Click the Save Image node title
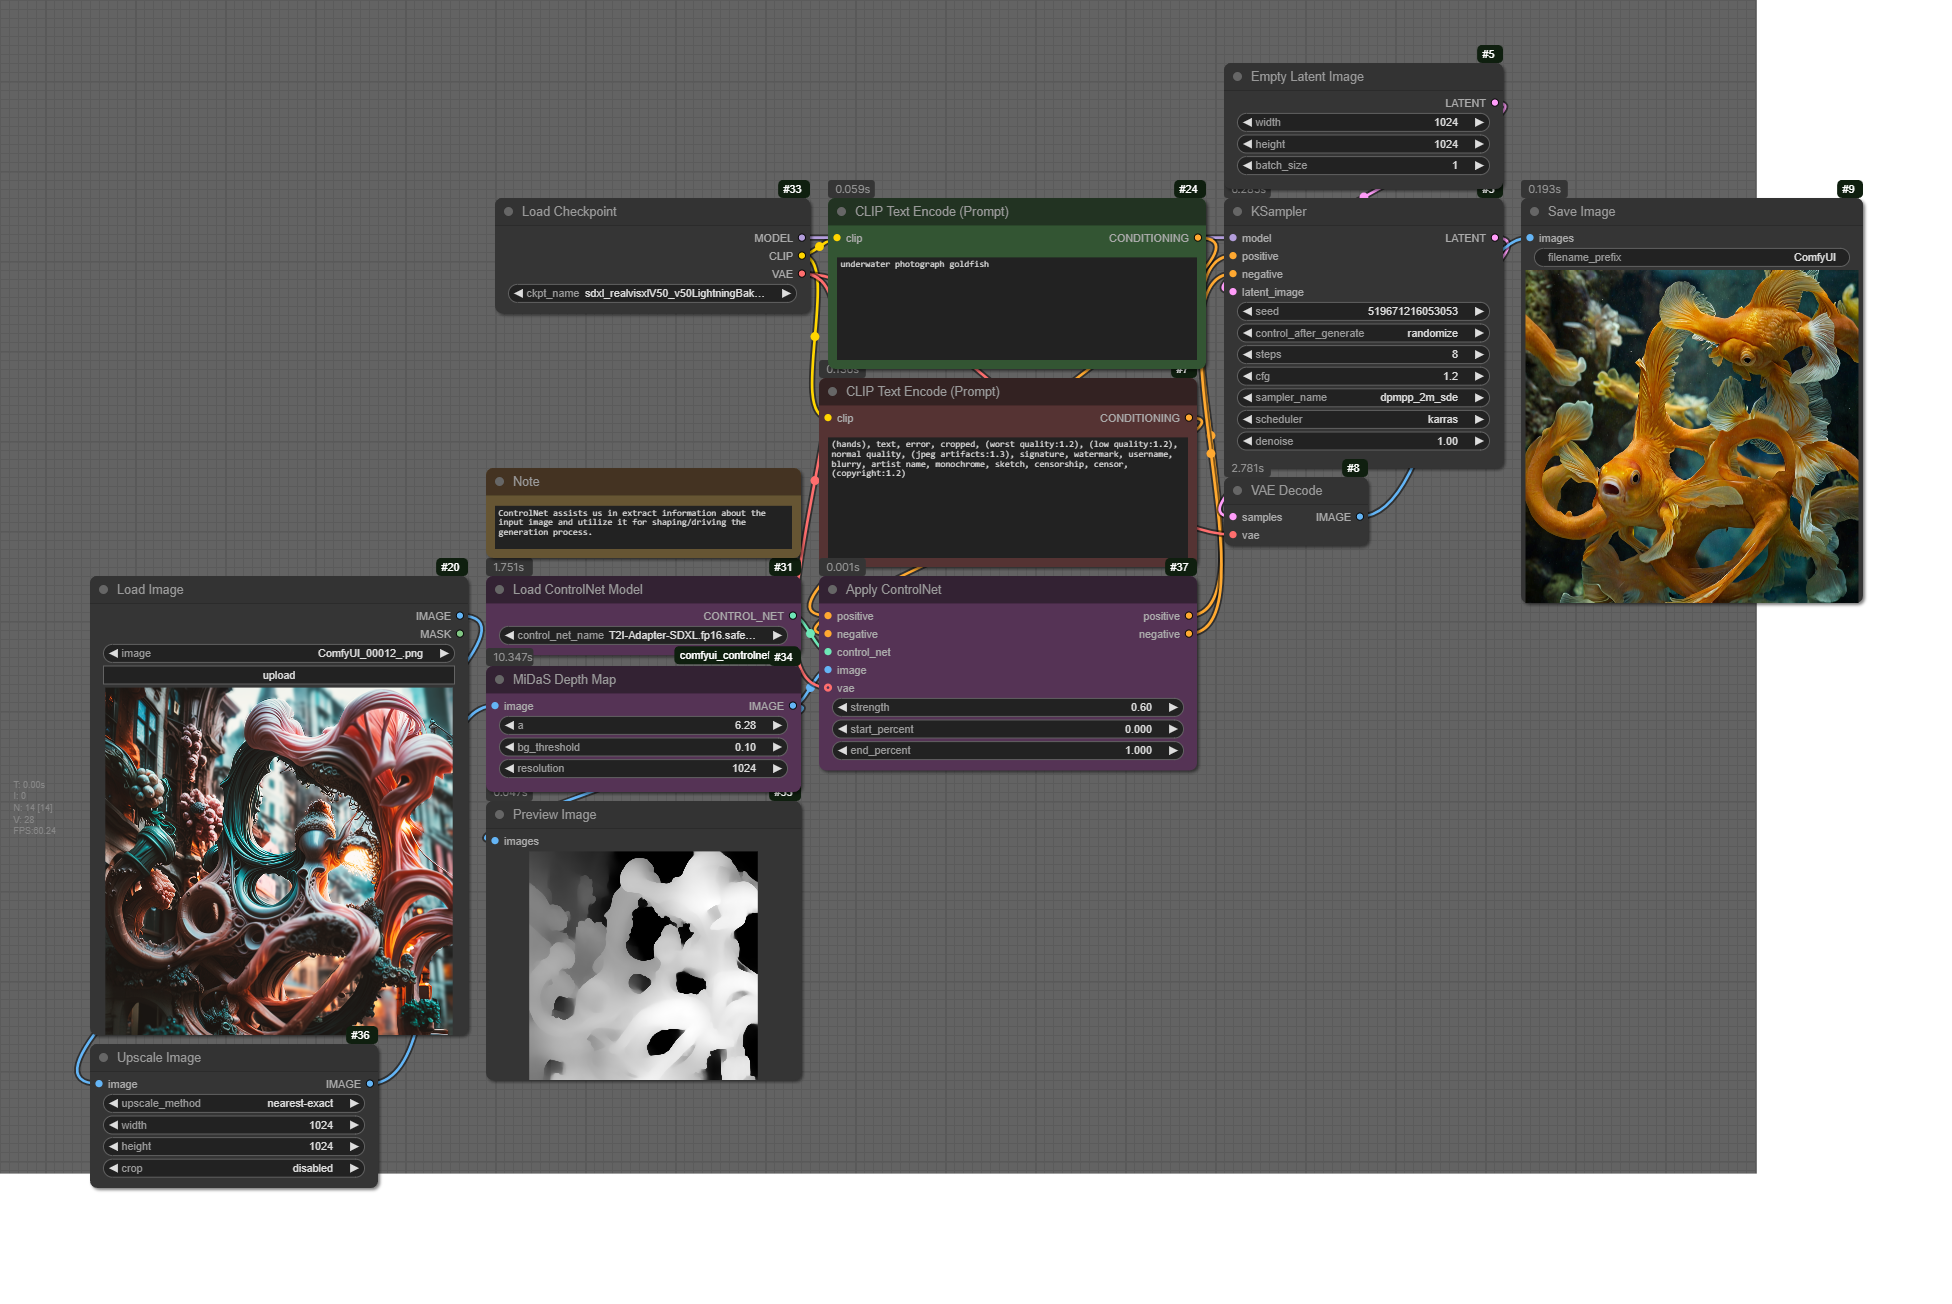Screen dimensions: 1952x1304 [x=1581, y=212]
